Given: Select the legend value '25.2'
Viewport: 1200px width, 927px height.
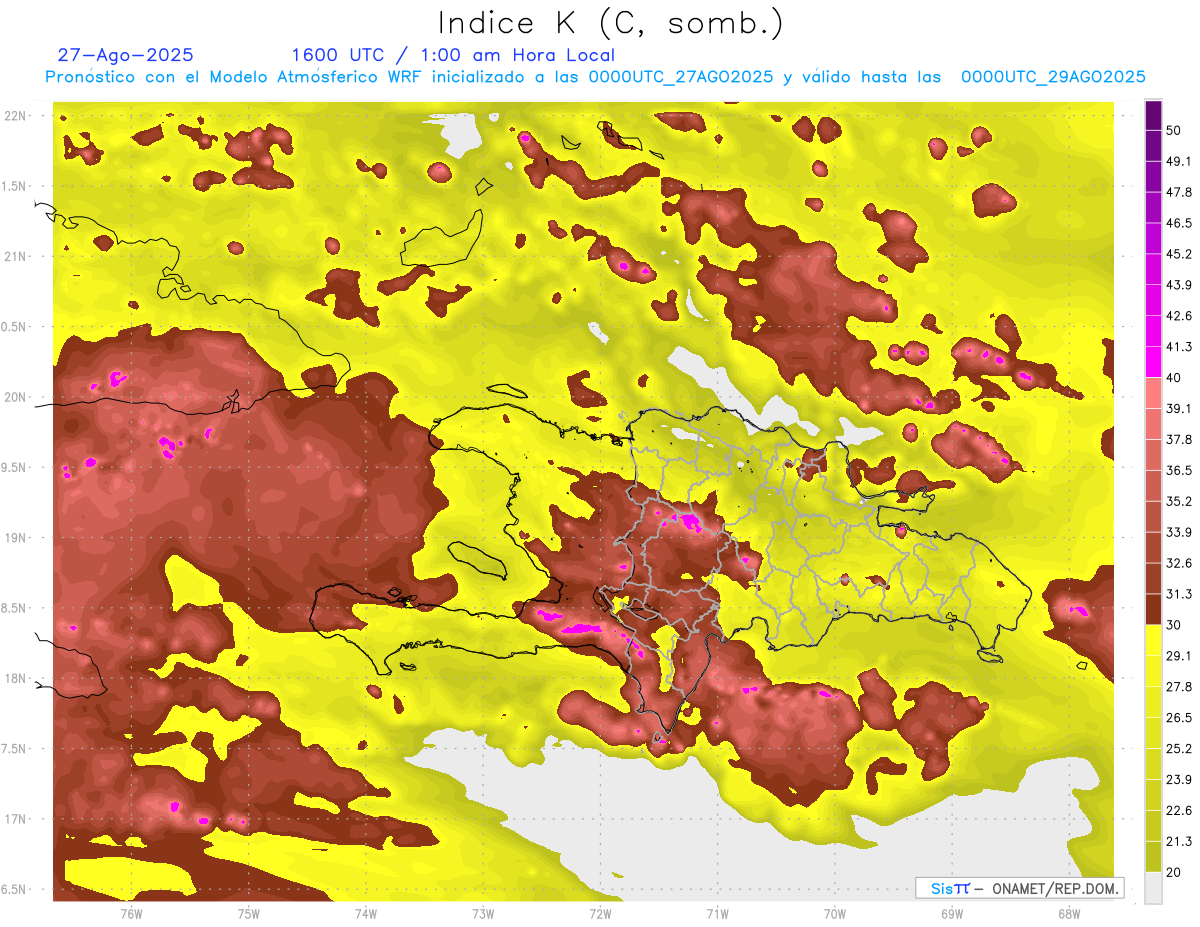Looking at the screenshot, I should [x=1179, y=749].
